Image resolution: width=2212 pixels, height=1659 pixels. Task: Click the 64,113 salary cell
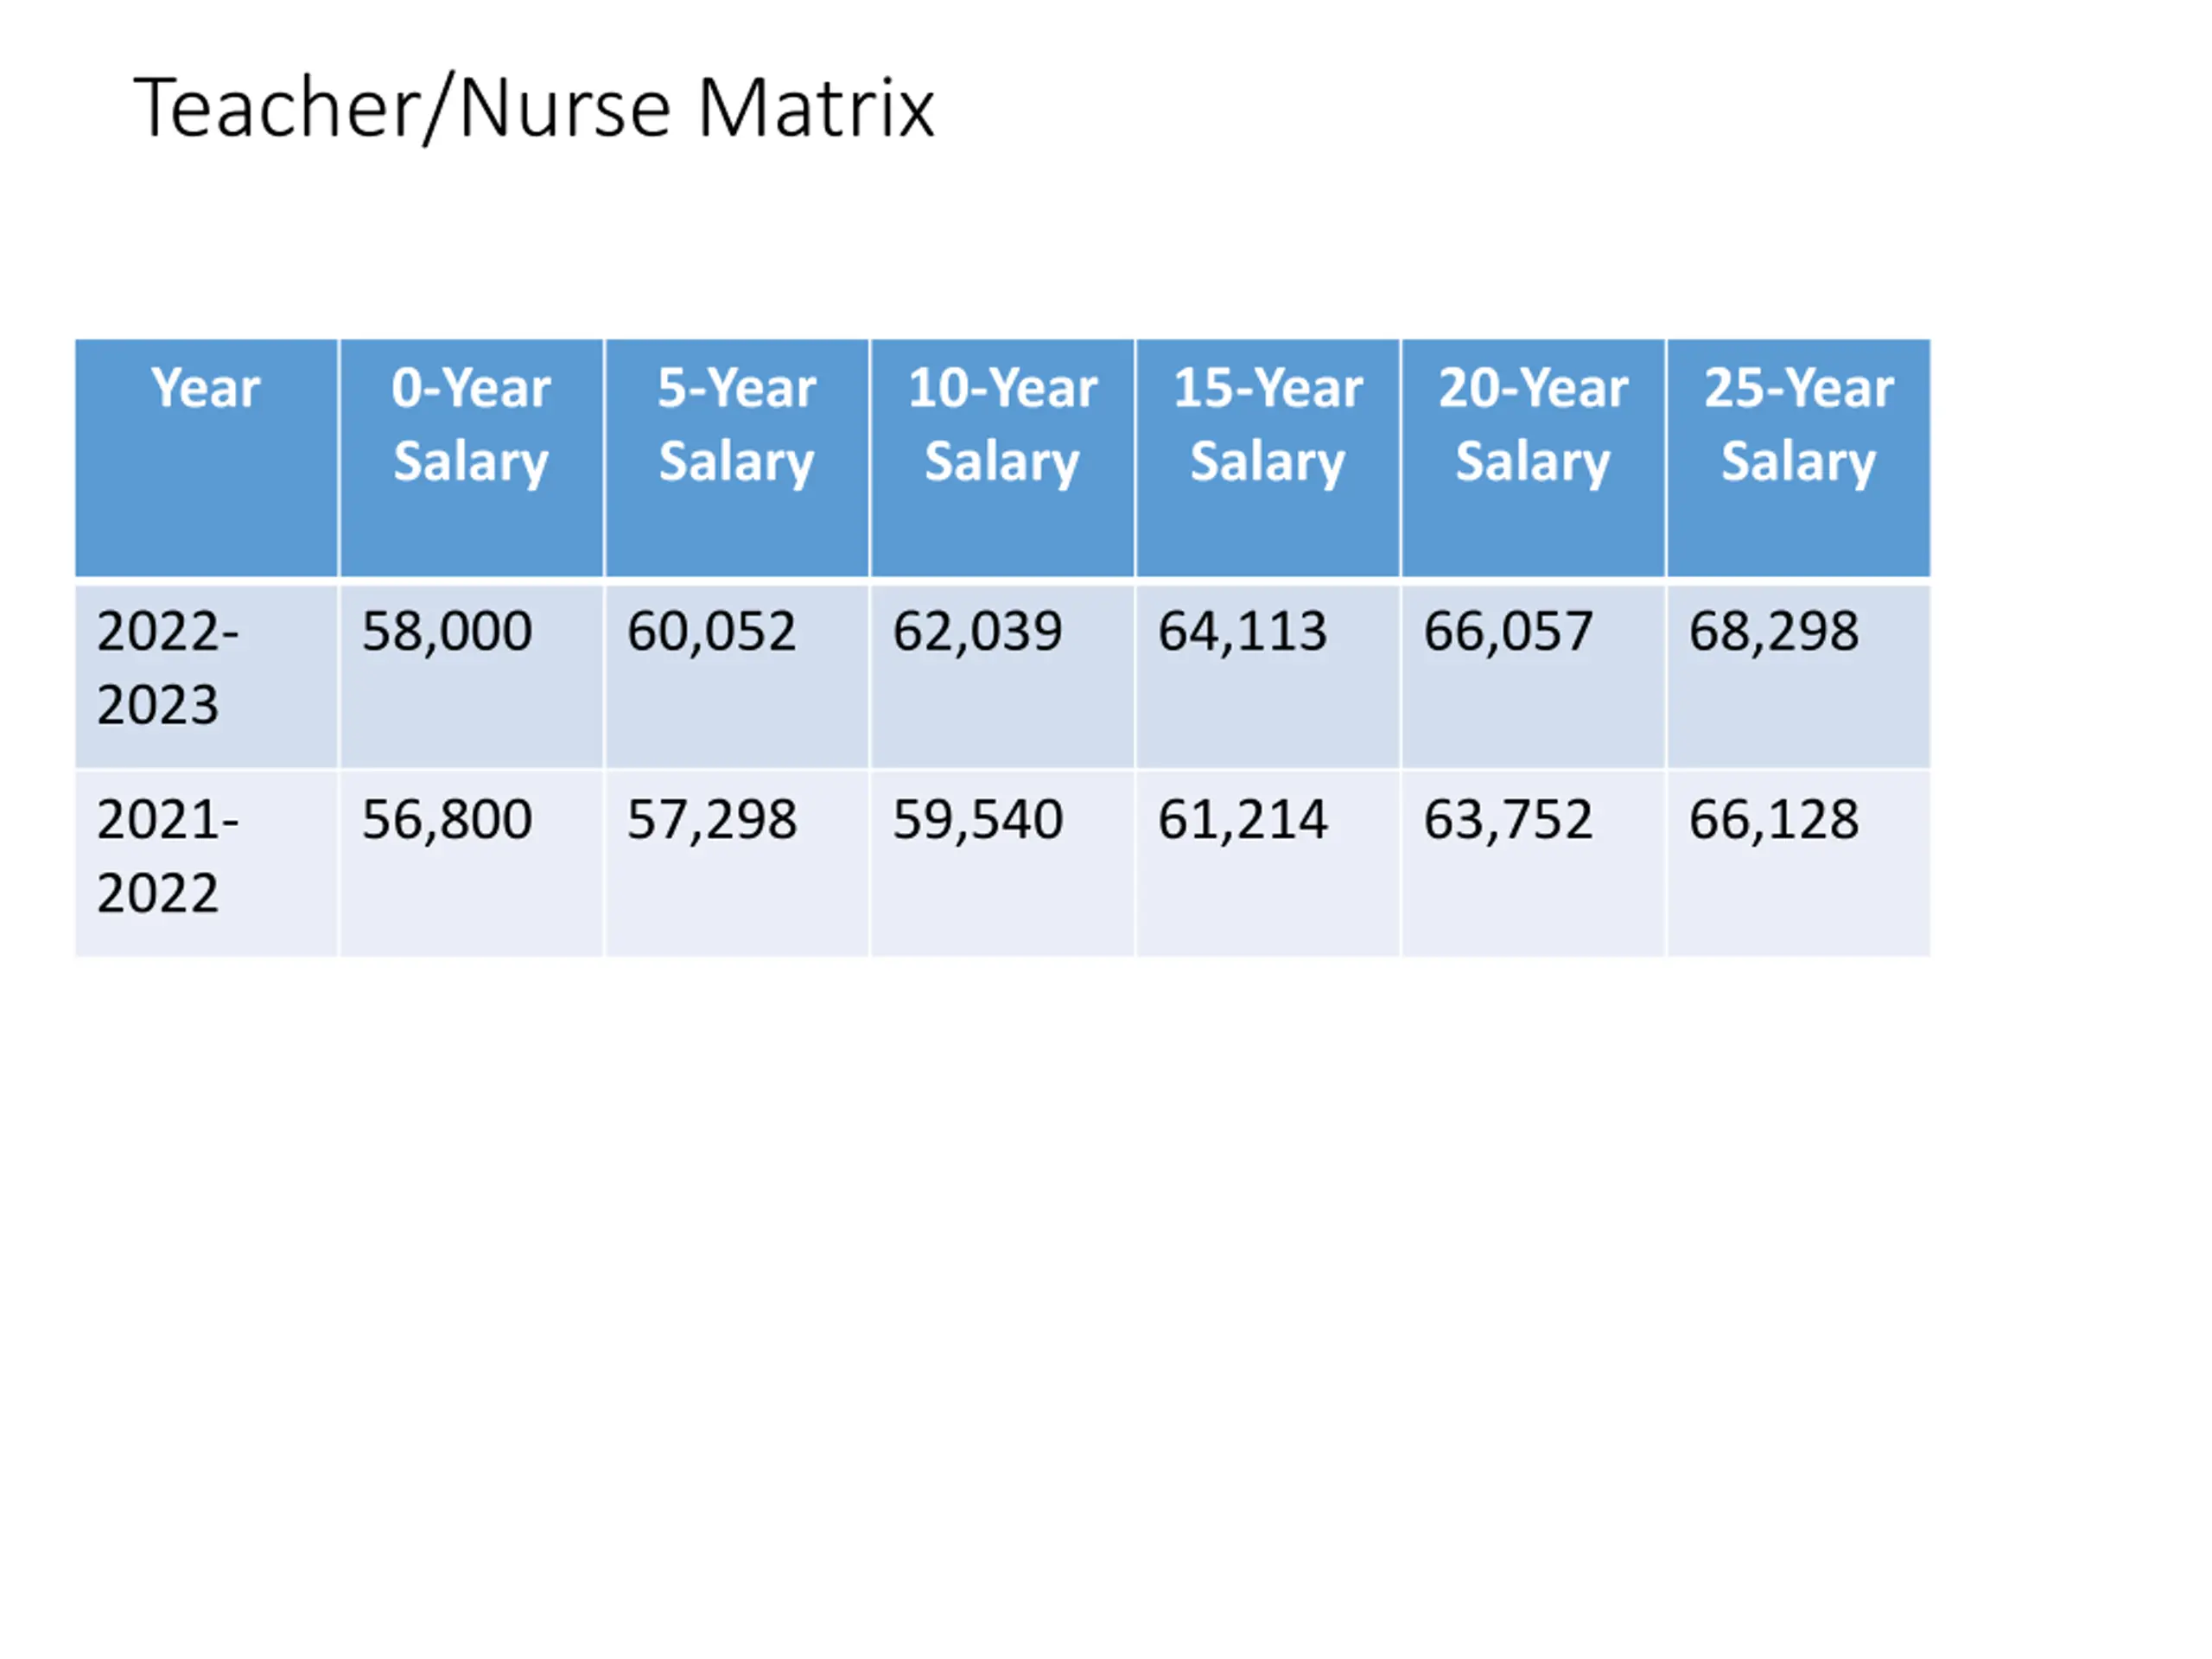pos(1268,676)
